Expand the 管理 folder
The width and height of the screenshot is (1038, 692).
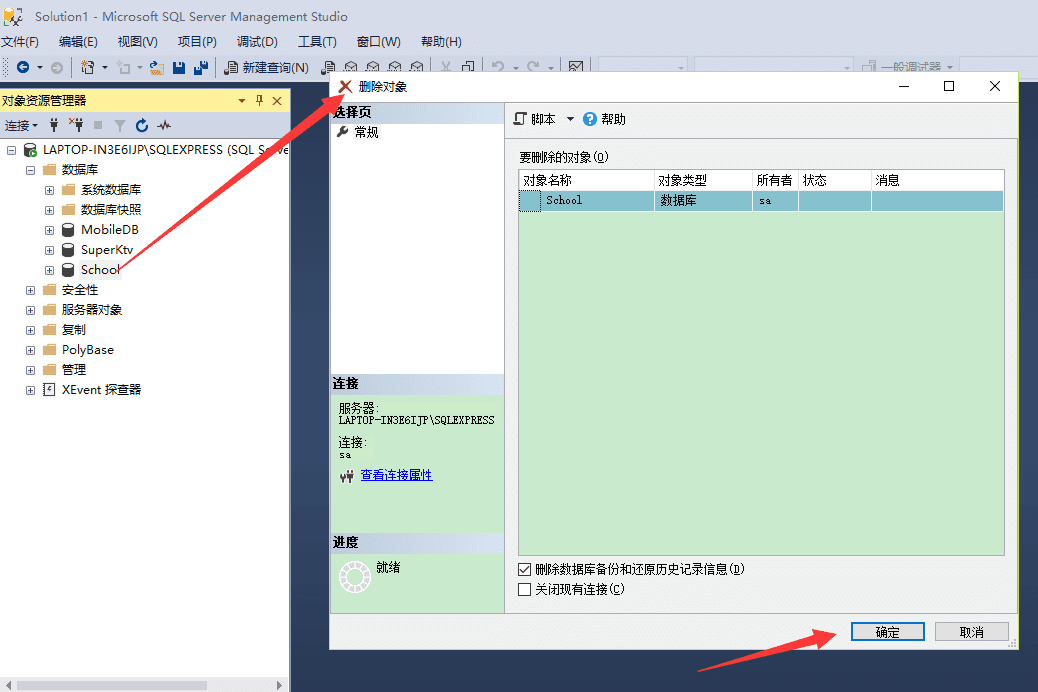[30, 370]
